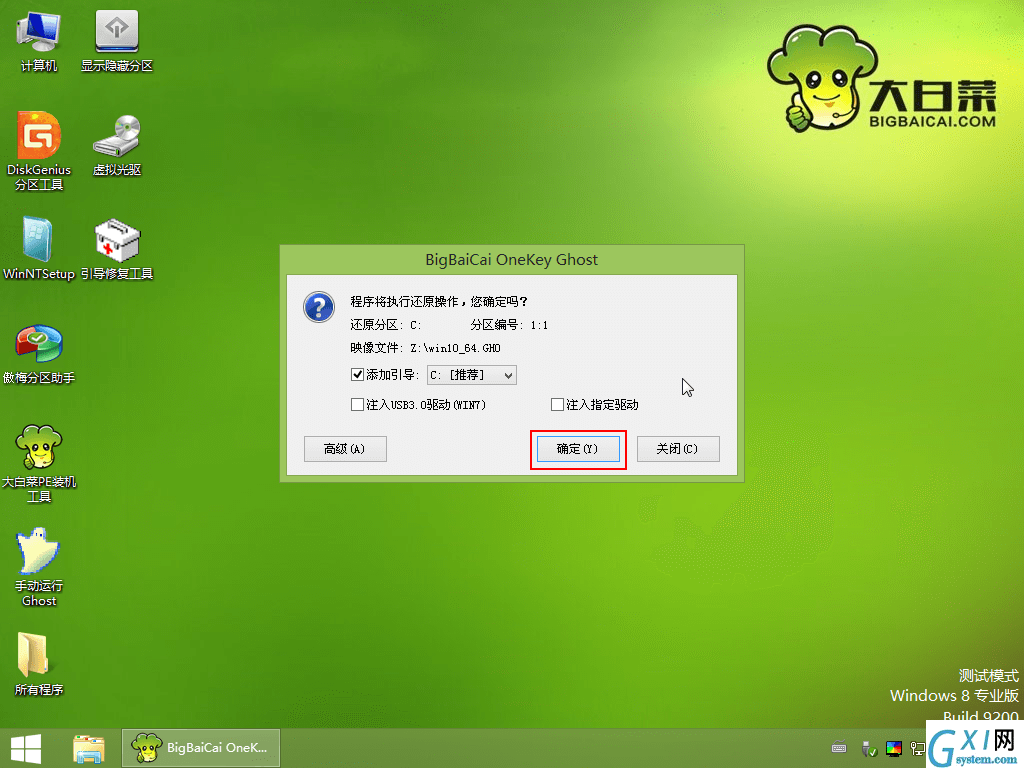This screenshot has width=1024, height=768.
Task: Launch 傲梅分区助手 partition assistant
Action: coord(39,353)
